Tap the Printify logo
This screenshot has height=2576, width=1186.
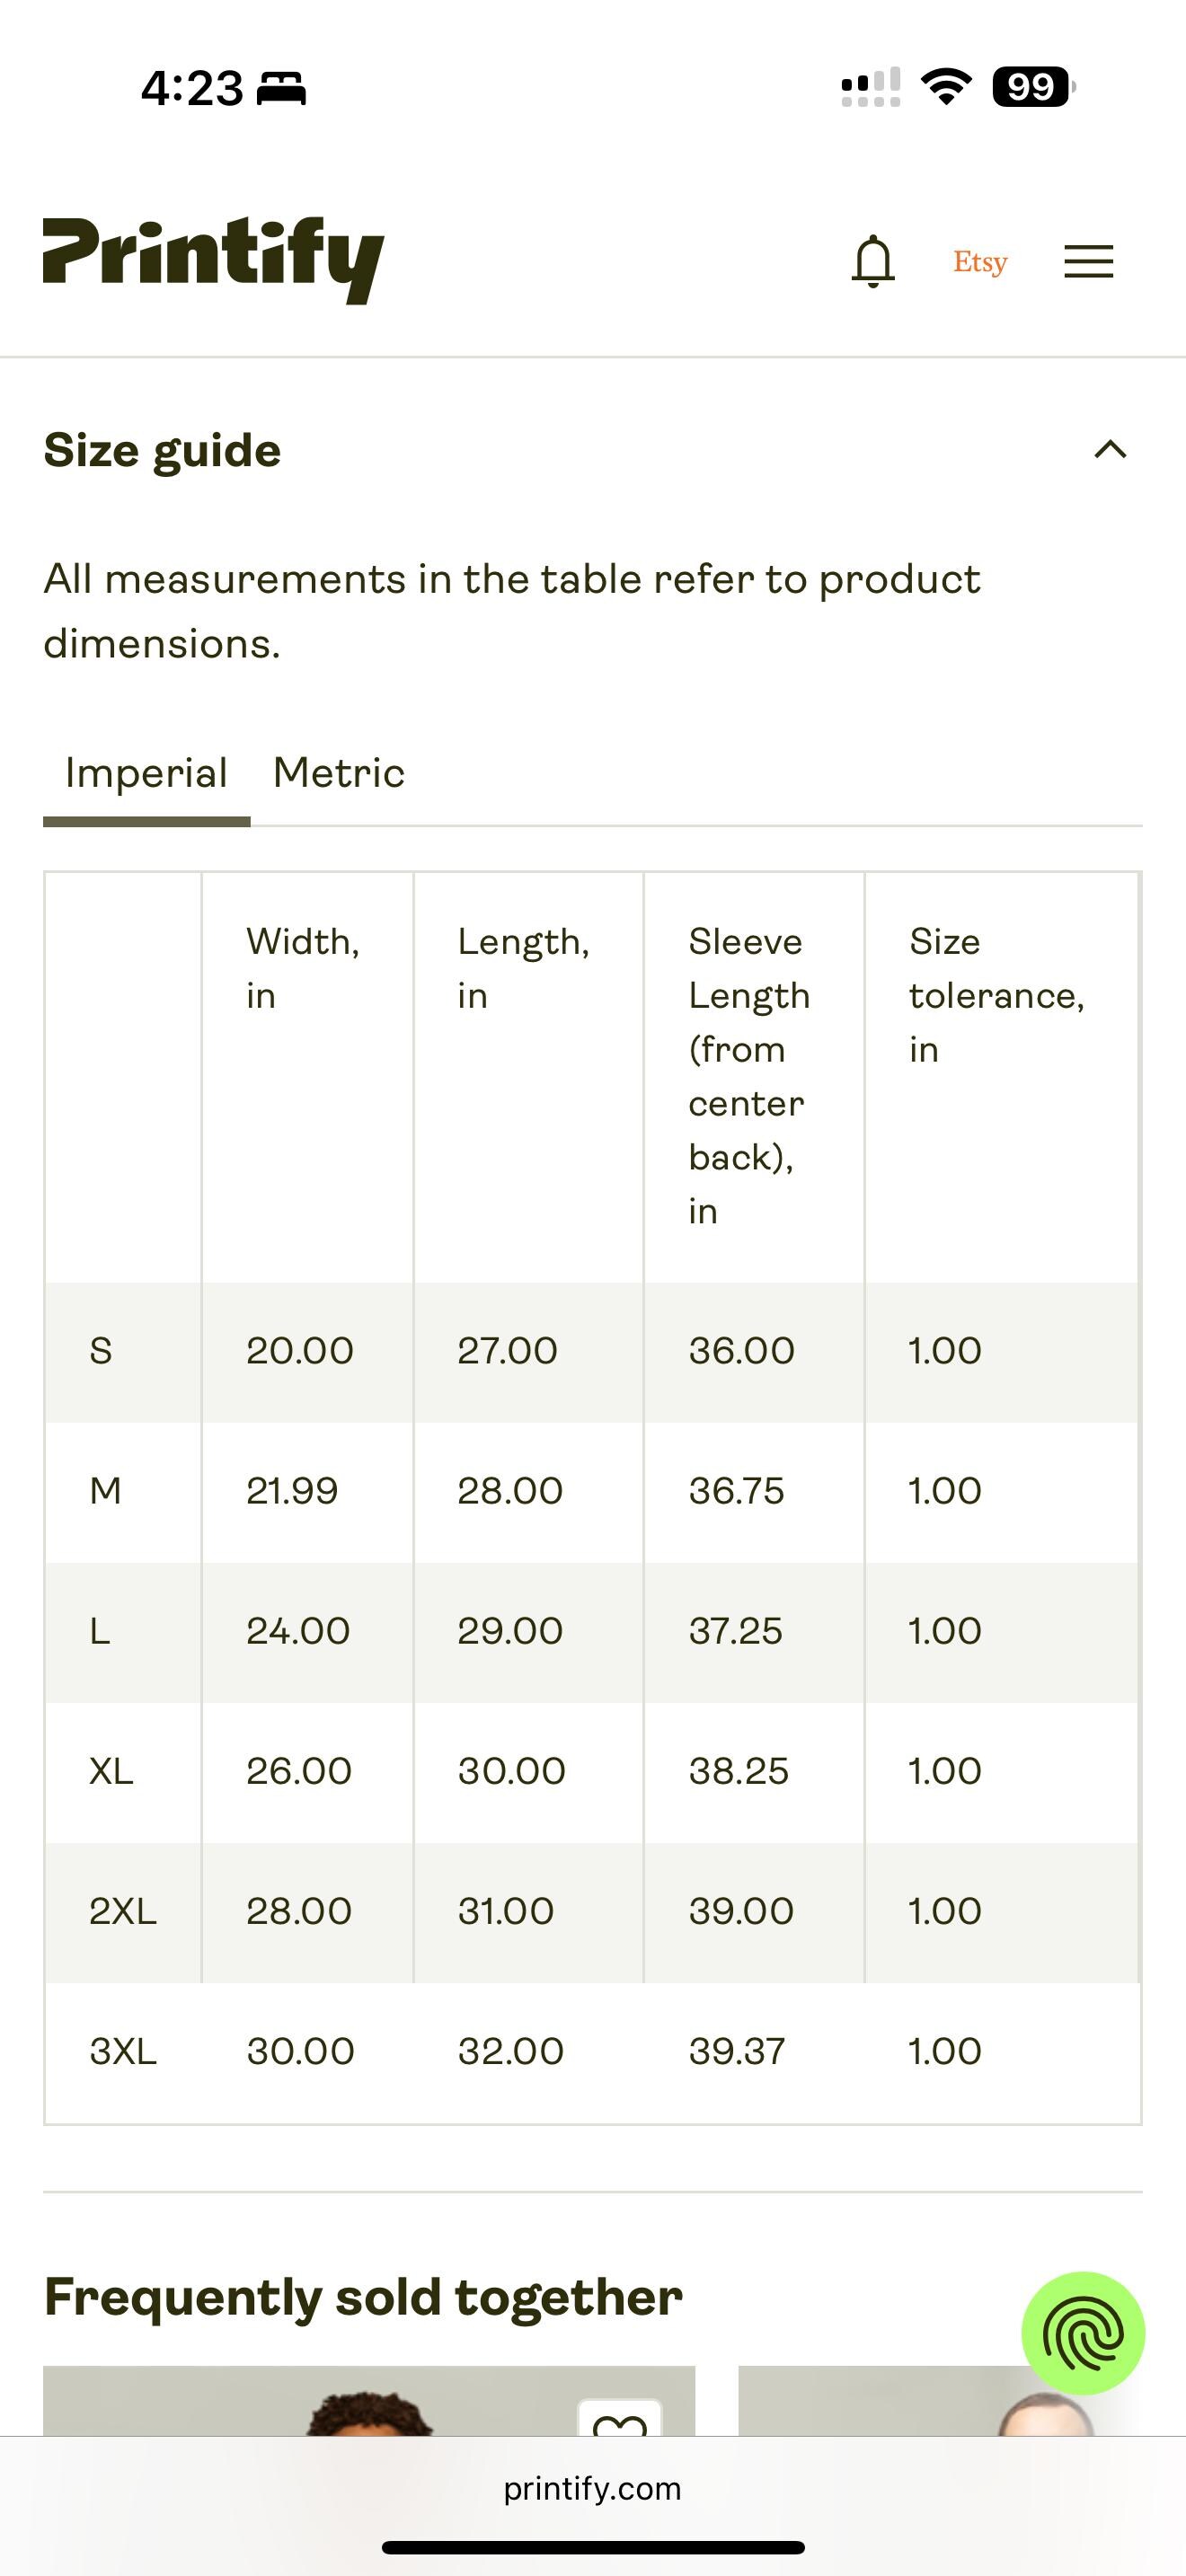213,259
